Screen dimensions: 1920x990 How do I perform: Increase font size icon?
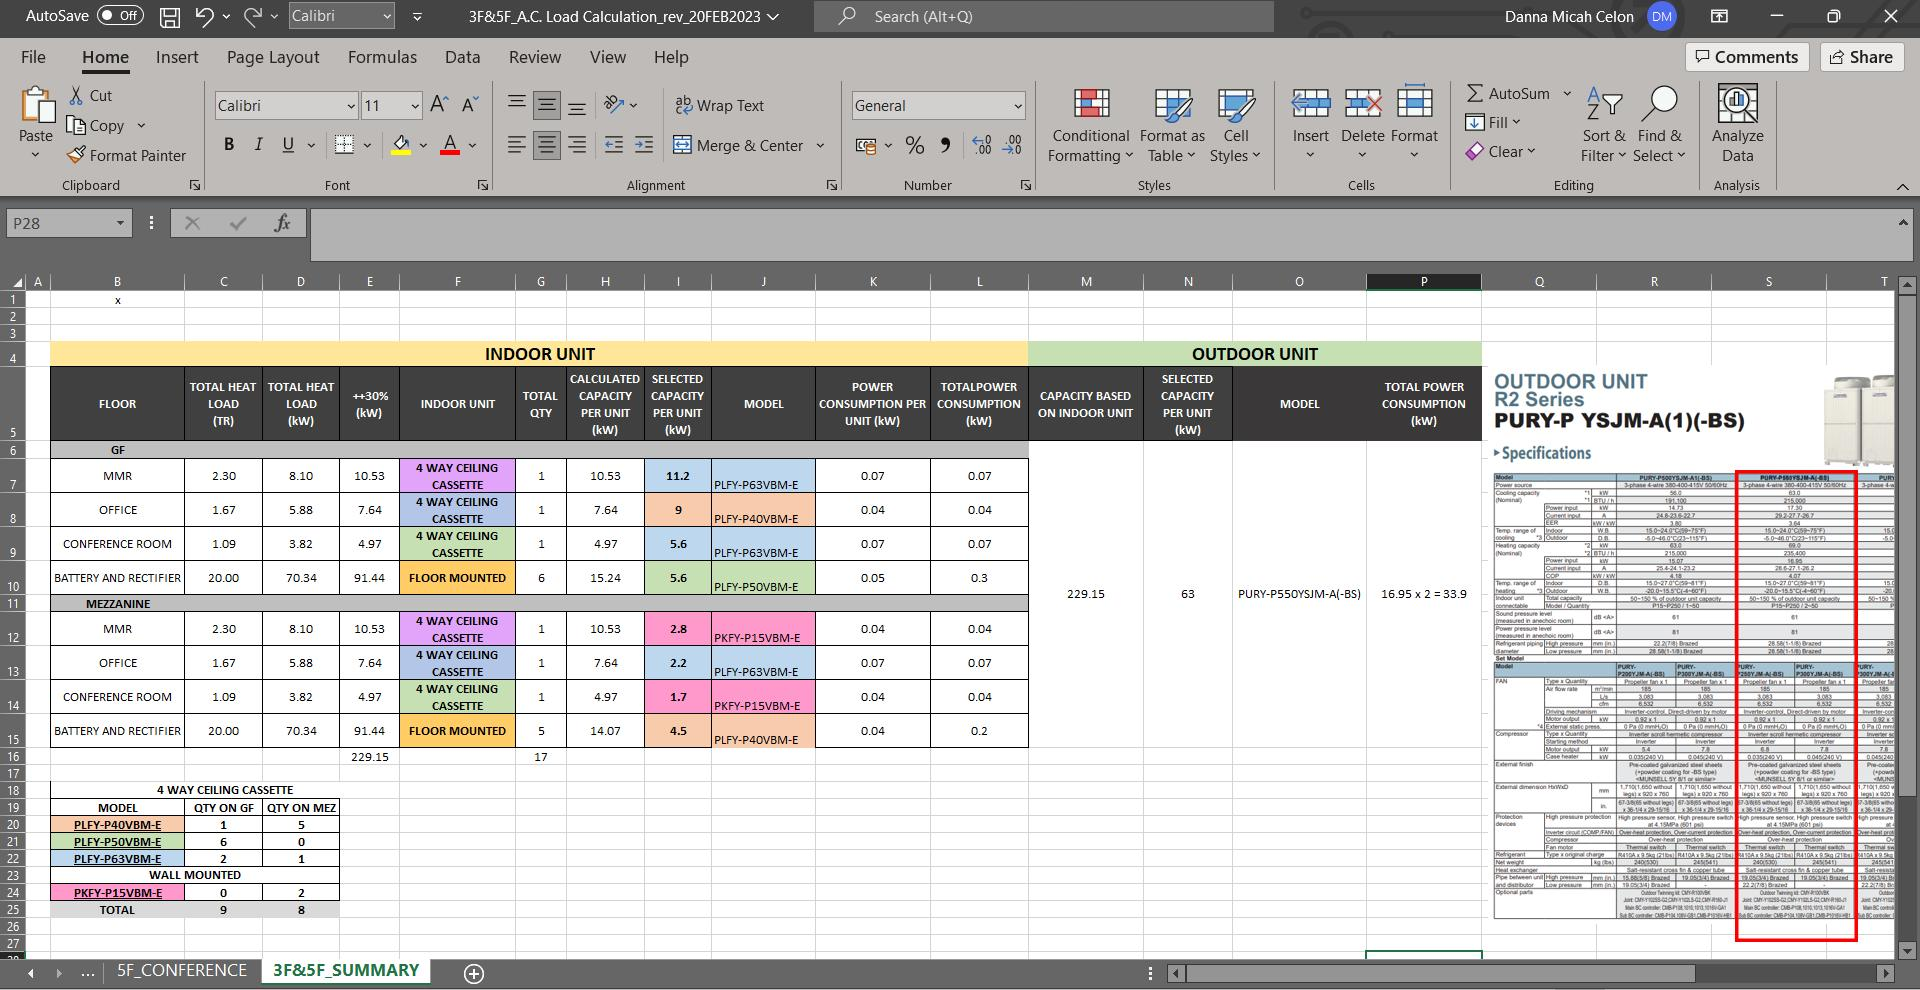coord(439,104)
